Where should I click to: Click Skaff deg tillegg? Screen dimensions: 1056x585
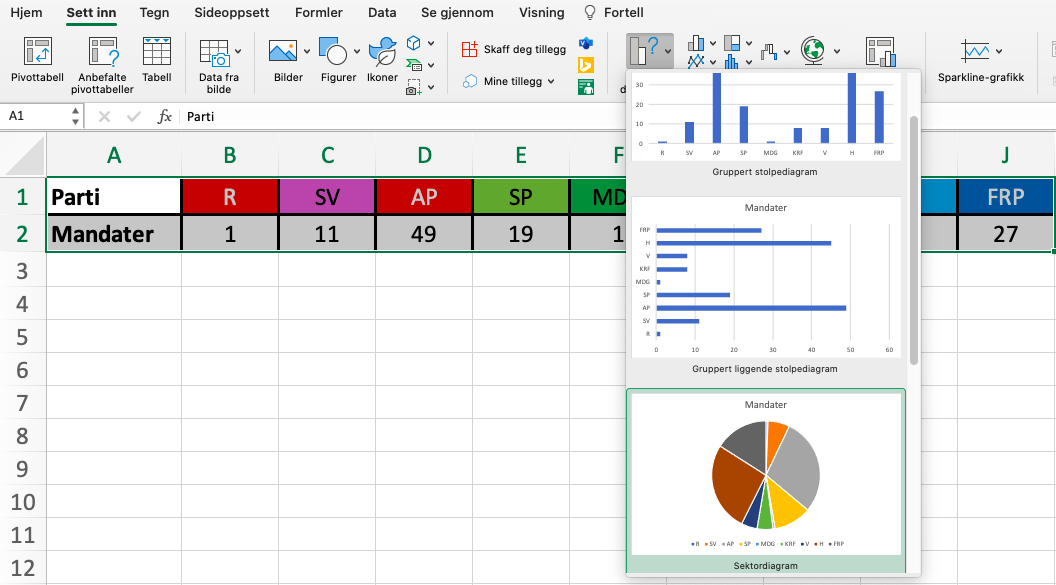[x=515, y=48]
